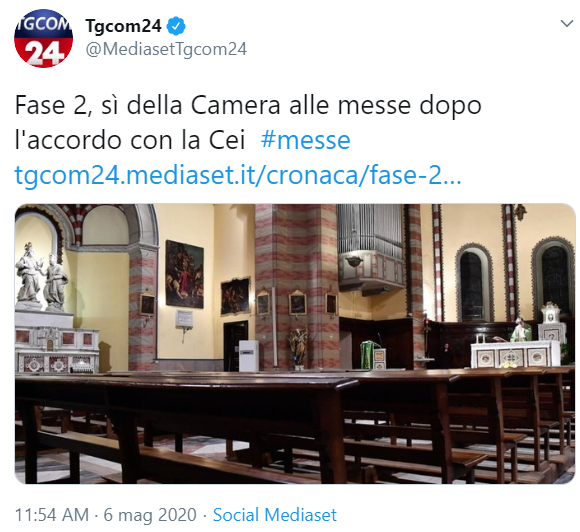The image size is (580, 532).
Task: Click the 11:54 AM timestamp
Action: click(52, 515)
